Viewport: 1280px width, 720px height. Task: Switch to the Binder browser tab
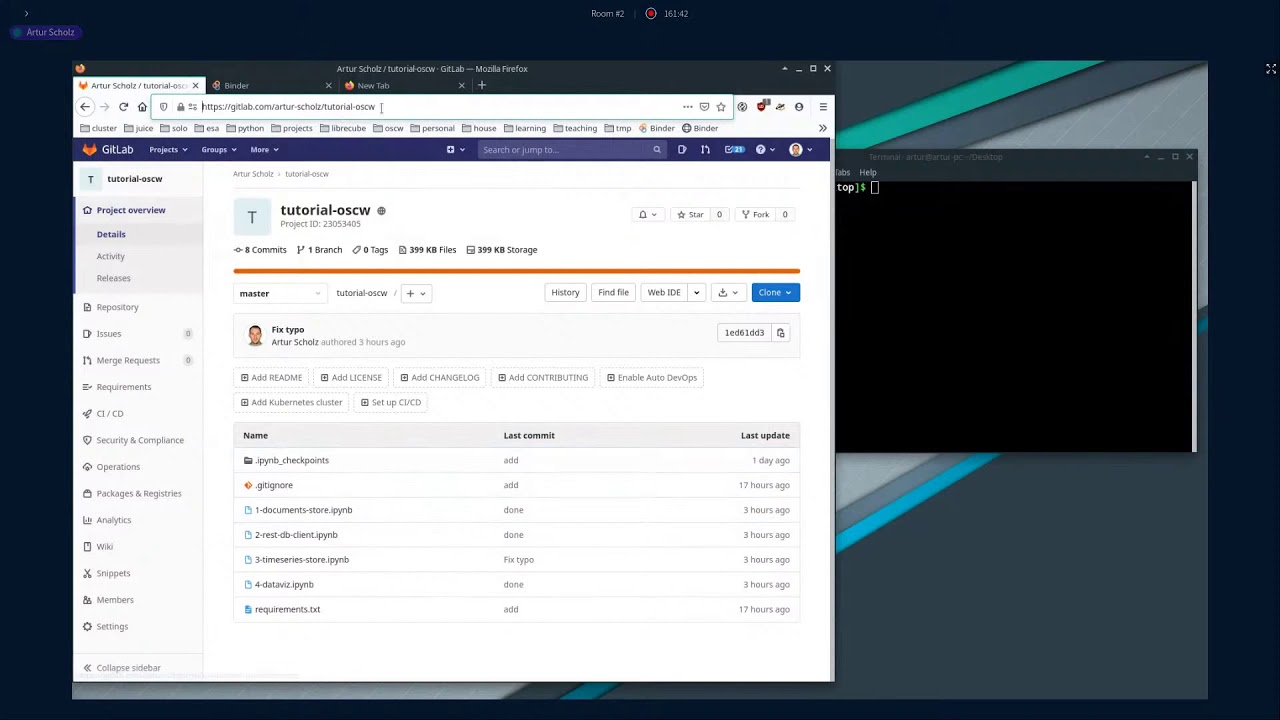coord(270,86)
